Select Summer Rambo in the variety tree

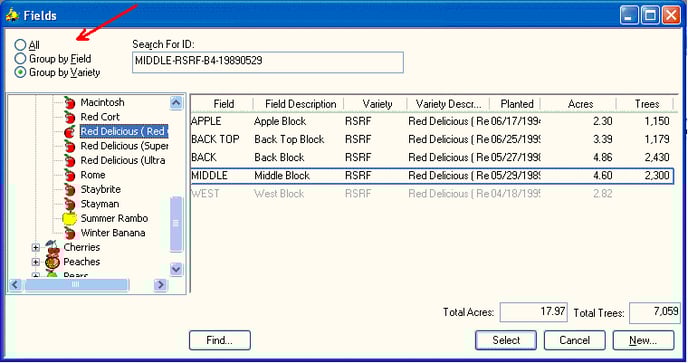tap(114, 218)
